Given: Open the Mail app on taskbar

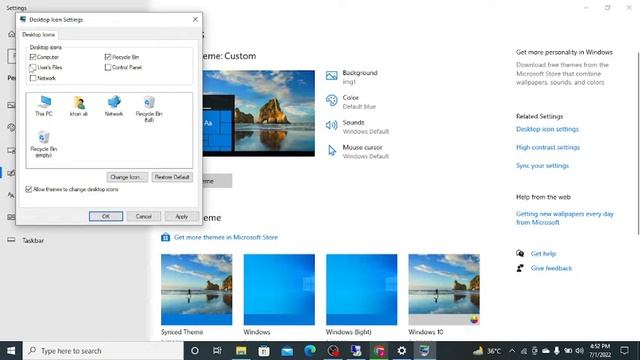Looking at the screenshot, I should click(287, 351).
